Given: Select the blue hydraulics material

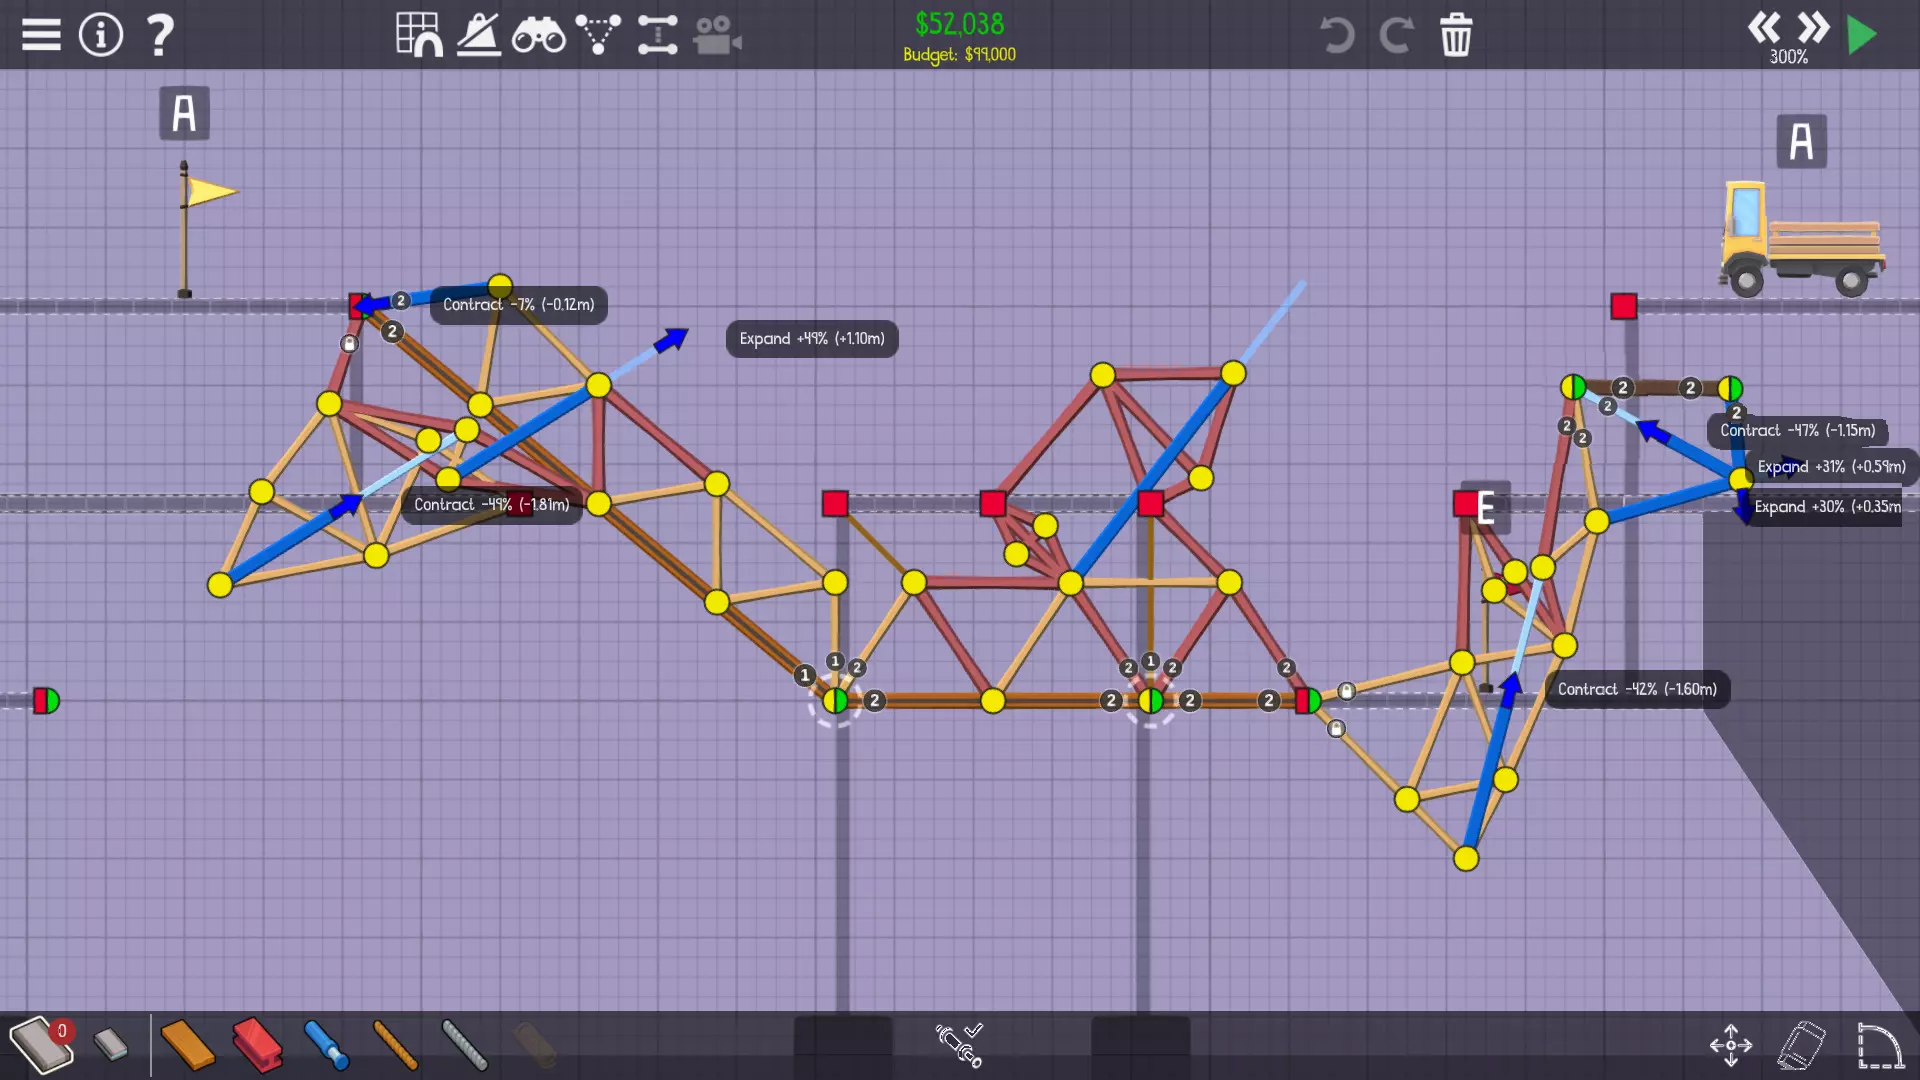Looking at the screenshot, I should coord(326,1045).
